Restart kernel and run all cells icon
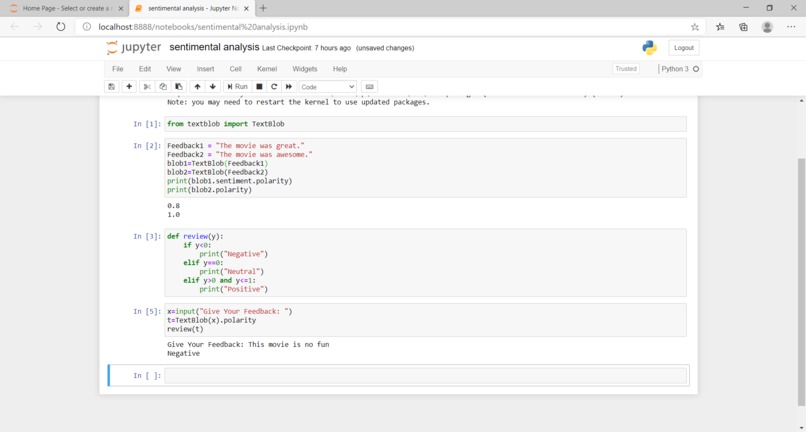The width and height of the screenshot is (806, 432). click(289, 87)
